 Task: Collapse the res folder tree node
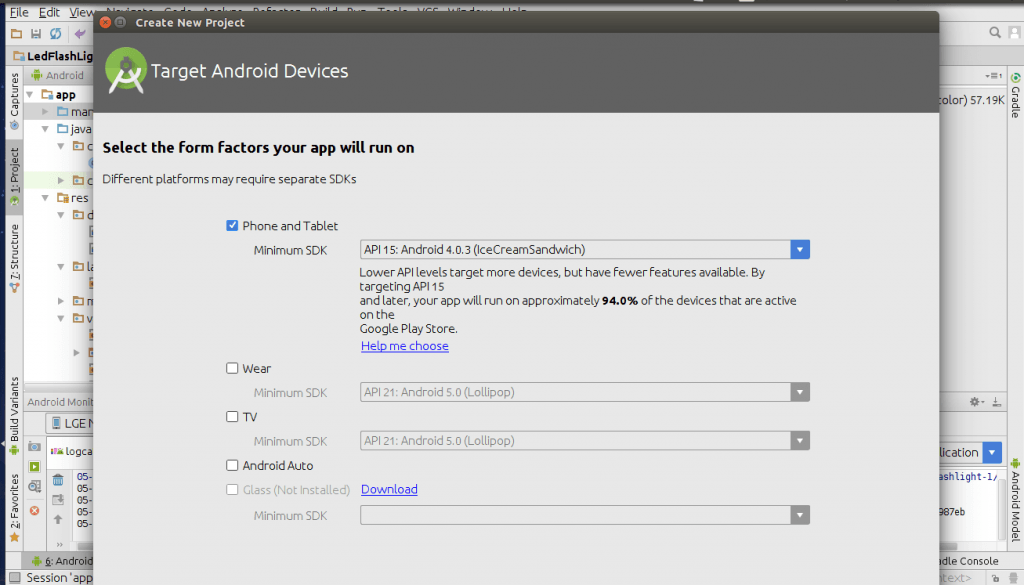(x=46, y=198)
